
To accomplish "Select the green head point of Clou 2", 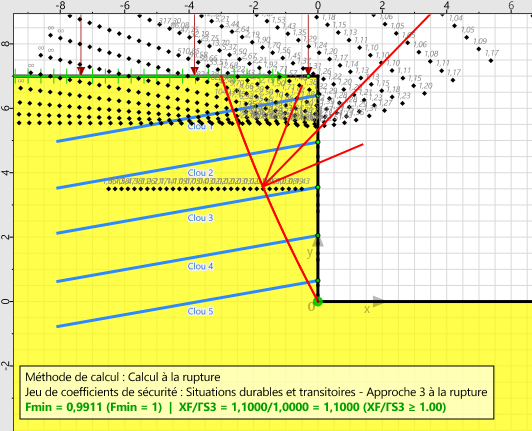I will pyautogui.click(x=318, y=142).
